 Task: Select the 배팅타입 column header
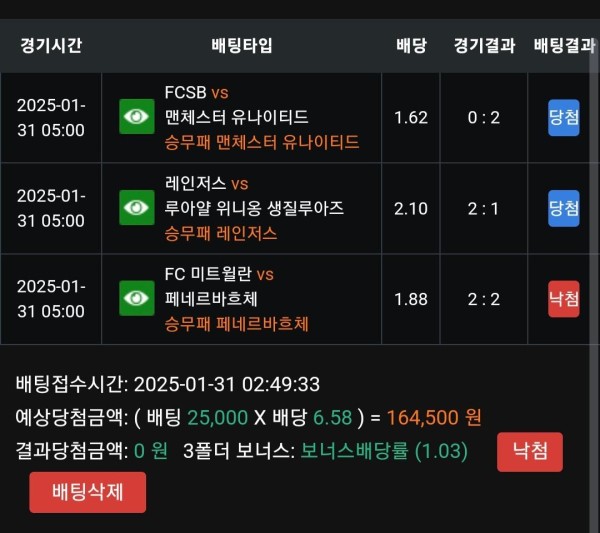tap(242, 45)
